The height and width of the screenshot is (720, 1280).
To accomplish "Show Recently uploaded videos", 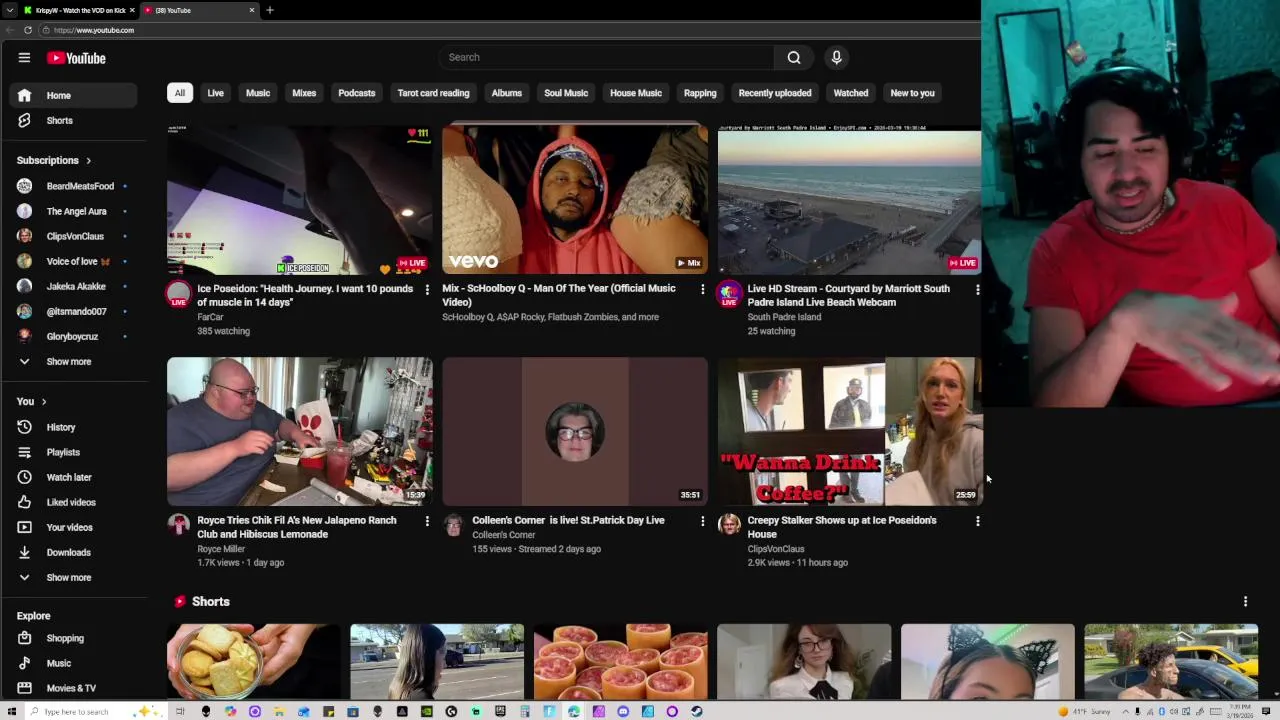I will (x=775, y=93).
